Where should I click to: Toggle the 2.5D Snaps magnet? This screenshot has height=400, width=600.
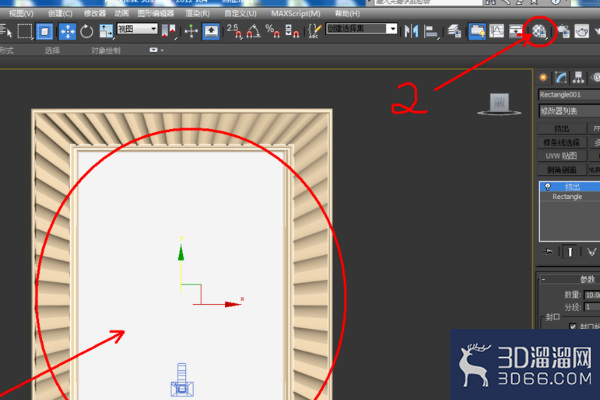(x=234, y=31)
